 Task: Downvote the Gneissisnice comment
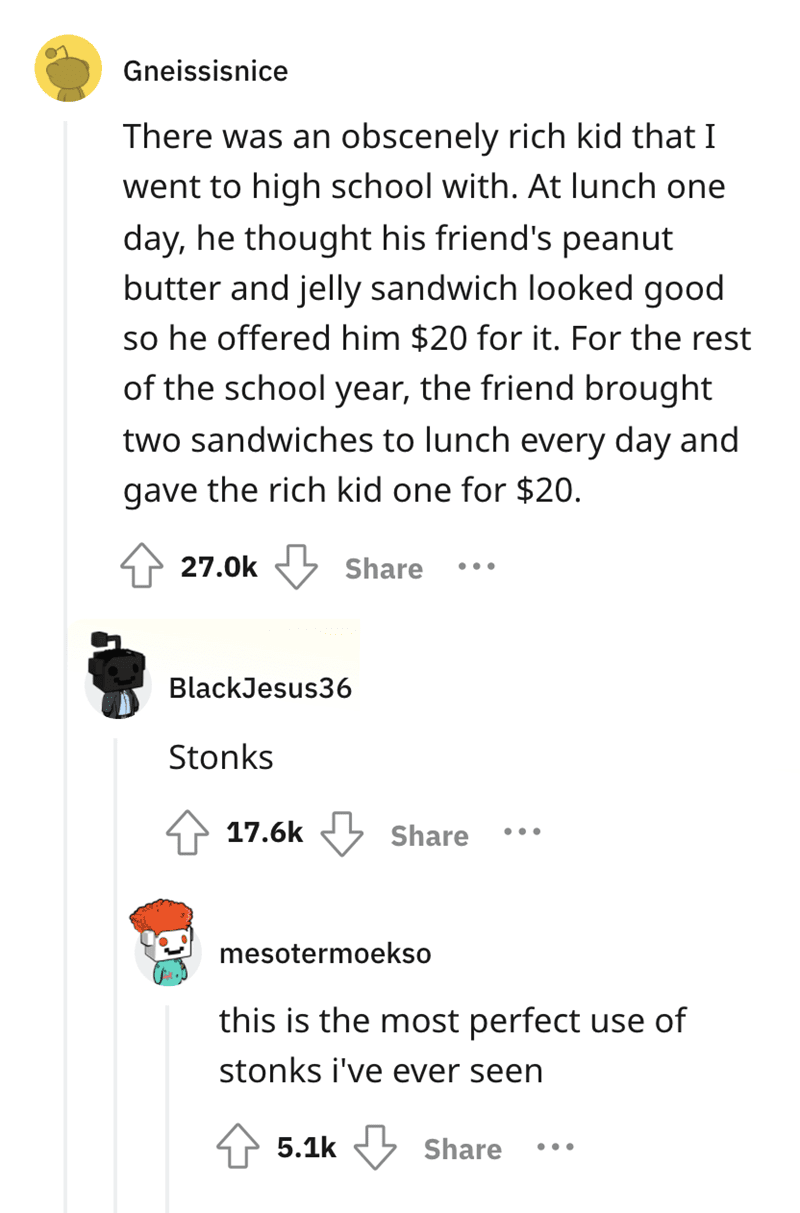pos(295,568)
